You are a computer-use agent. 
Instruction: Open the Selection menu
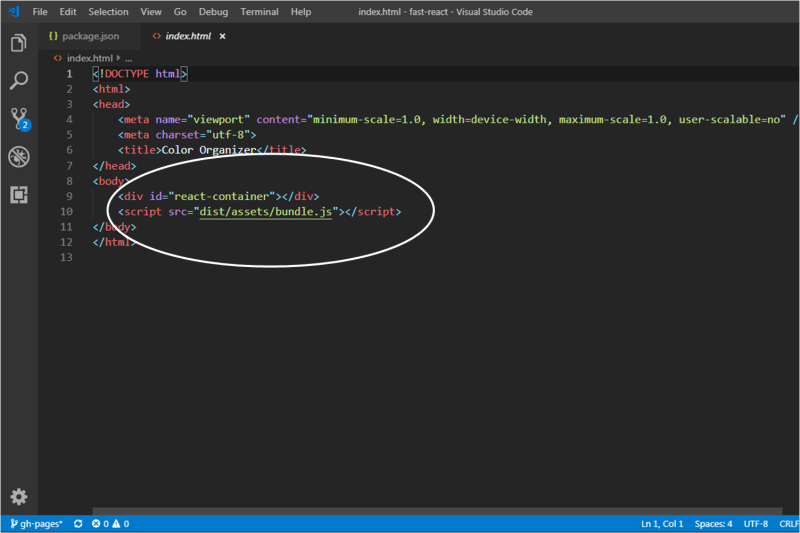tap(108, 12)
